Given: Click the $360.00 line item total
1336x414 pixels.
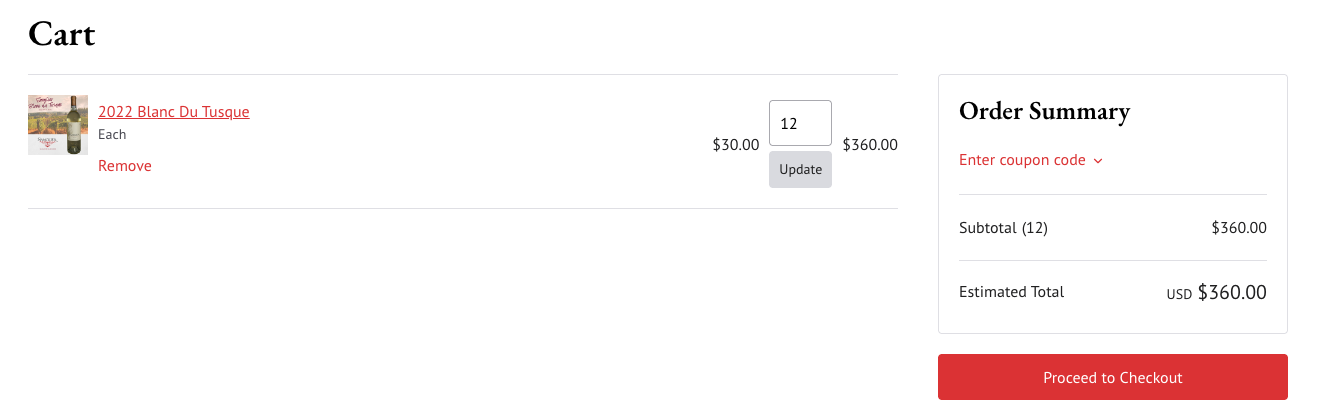Looking at the screenshot, I should 870,145.
